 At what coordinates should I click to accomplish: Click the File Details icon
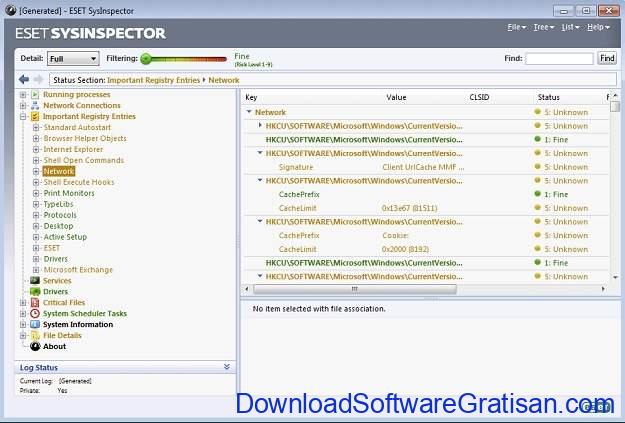coord(35,335)
